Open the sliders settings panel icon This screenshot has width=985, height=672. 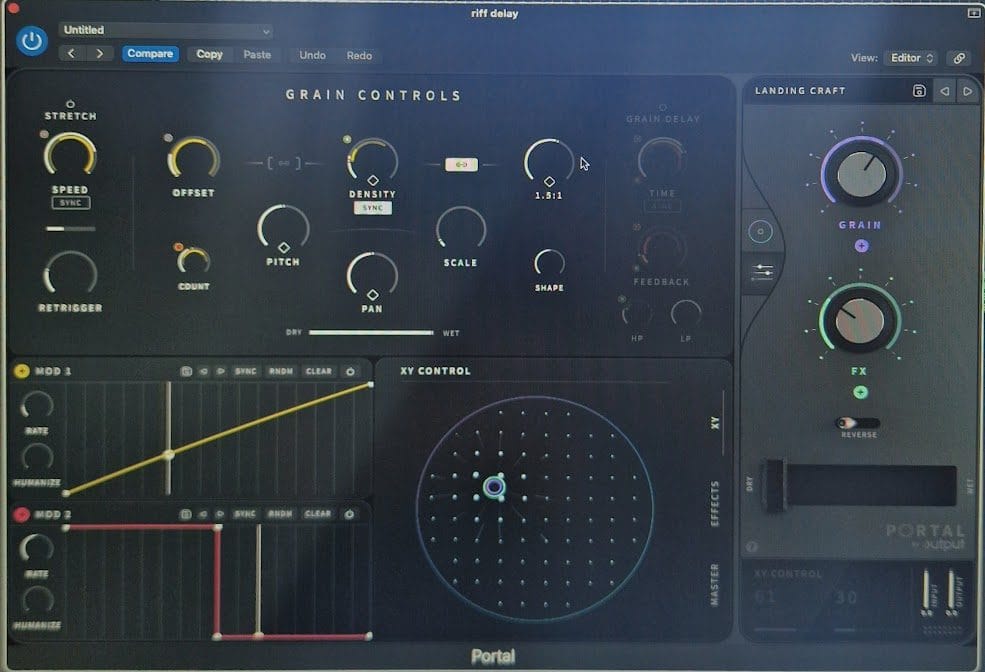coord(762,273)
